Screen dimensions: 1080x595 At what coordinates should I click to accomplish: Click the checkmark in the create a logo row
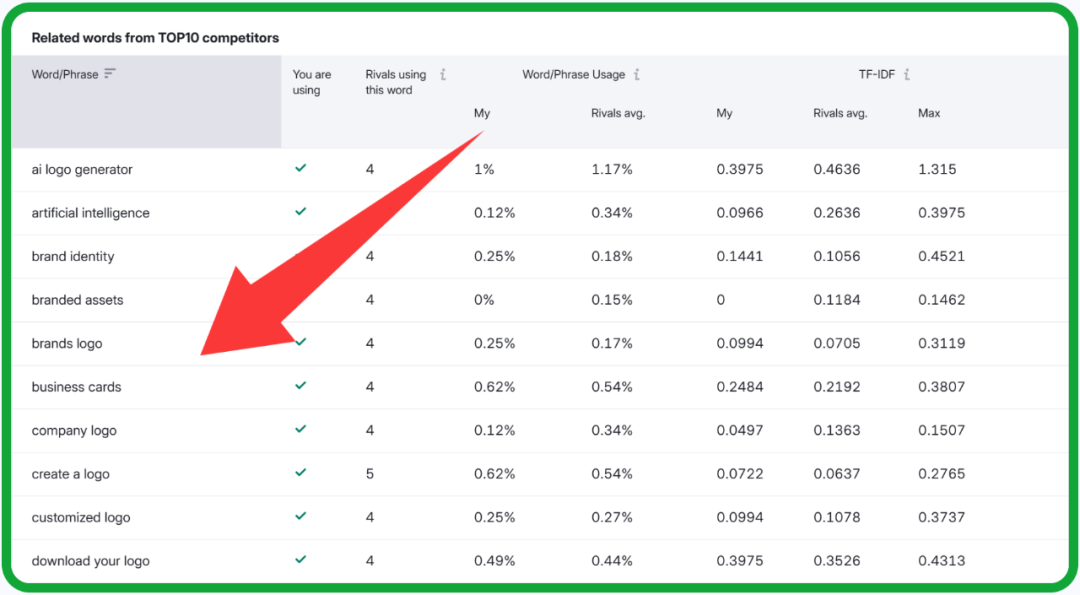[x=300, y=472]
